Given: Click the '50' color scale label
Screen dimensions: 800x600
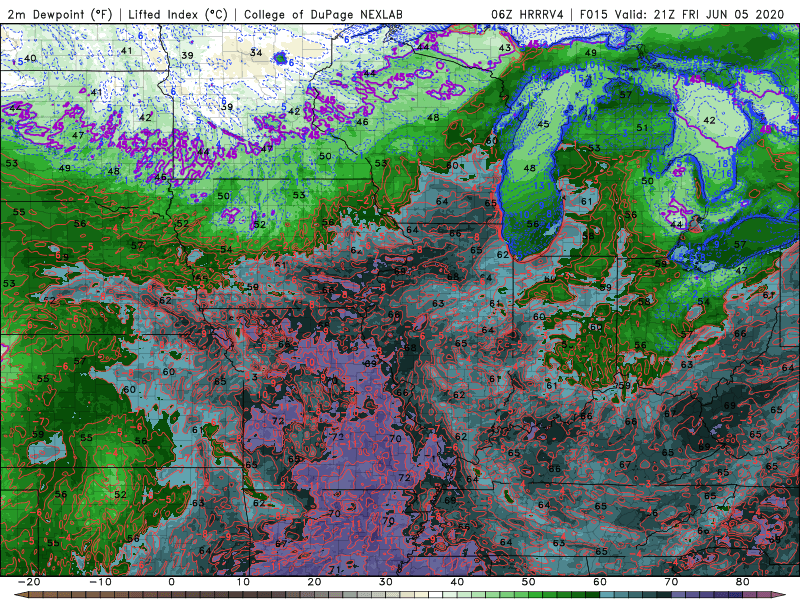Looking at the screenshot, I should (x=529, y=582).
